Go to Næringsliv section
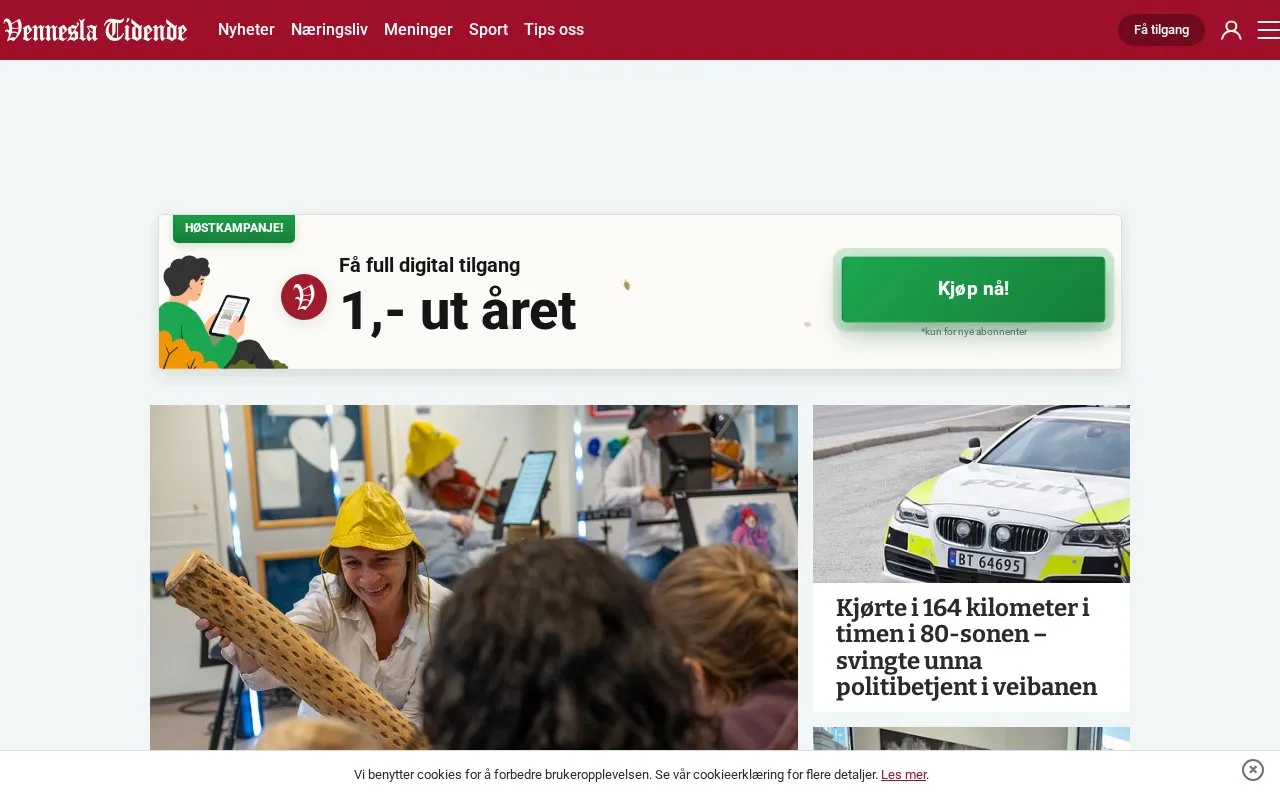The image size is (1280, 800). coord(329,30)
